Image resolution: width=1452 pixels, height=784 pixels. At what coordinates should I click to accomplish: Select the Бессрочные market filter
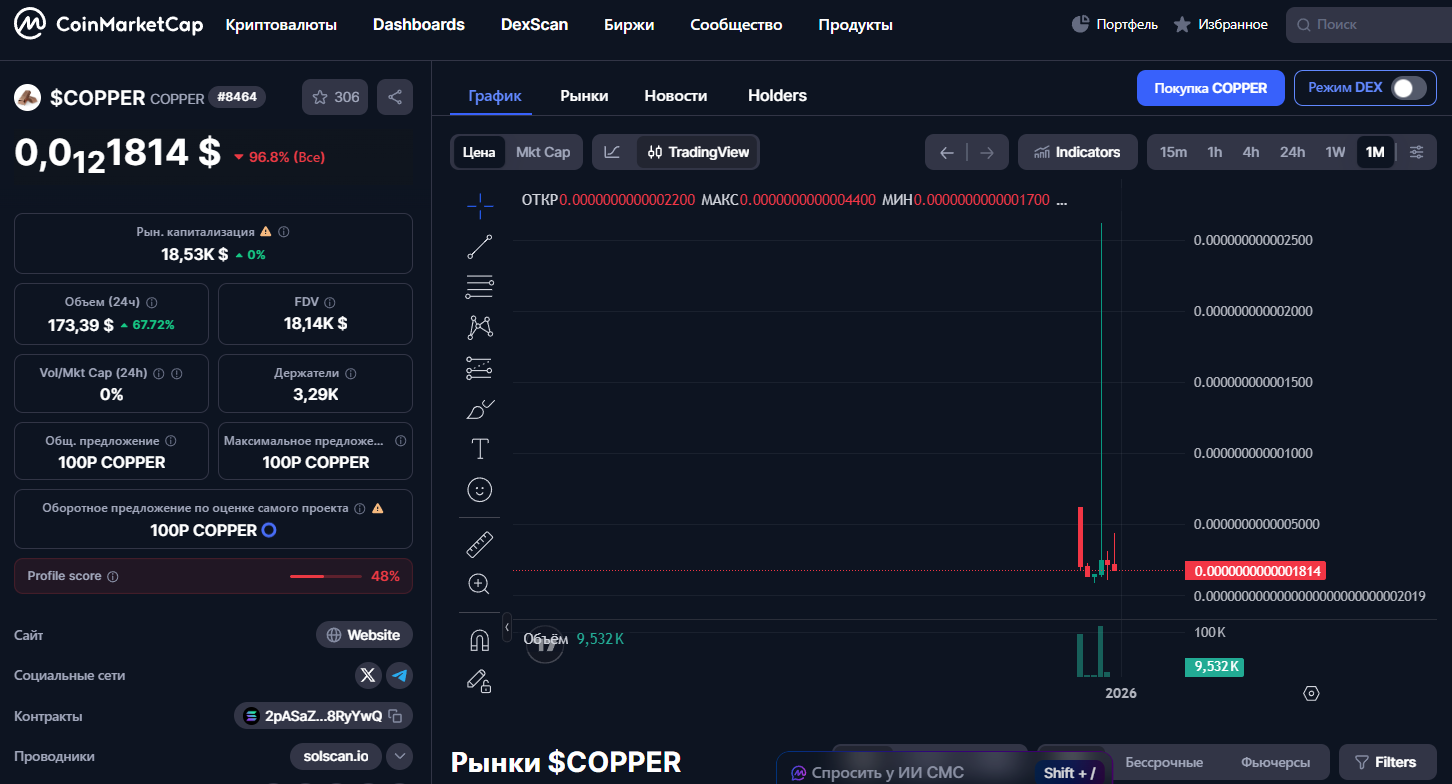click(x=1164, y=762)
